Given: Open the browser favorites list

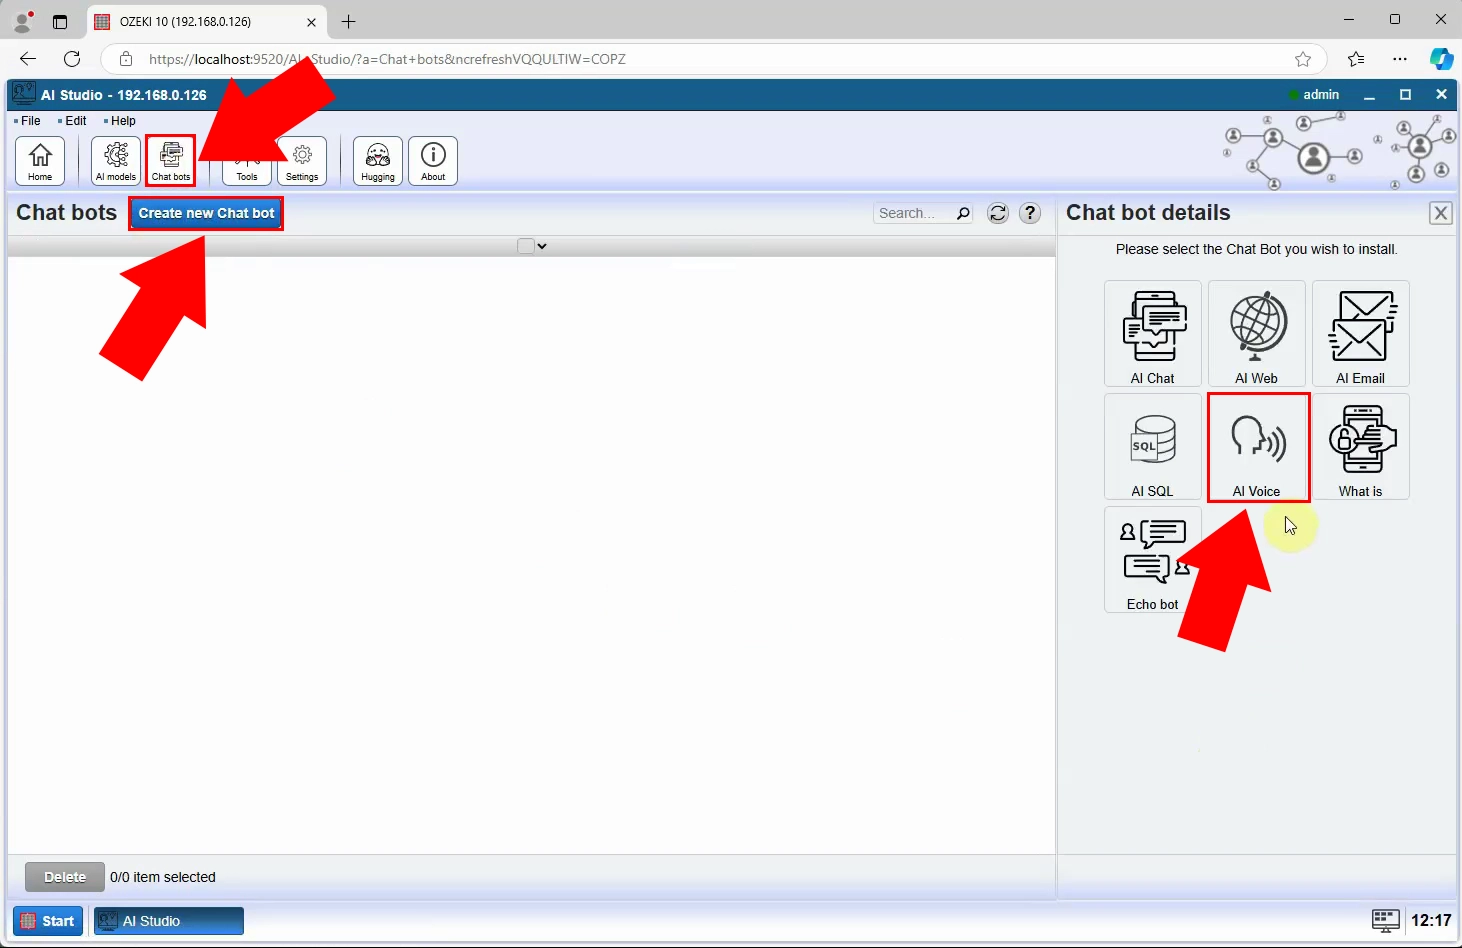Looking at the screenshot, I should [1356, 59].
